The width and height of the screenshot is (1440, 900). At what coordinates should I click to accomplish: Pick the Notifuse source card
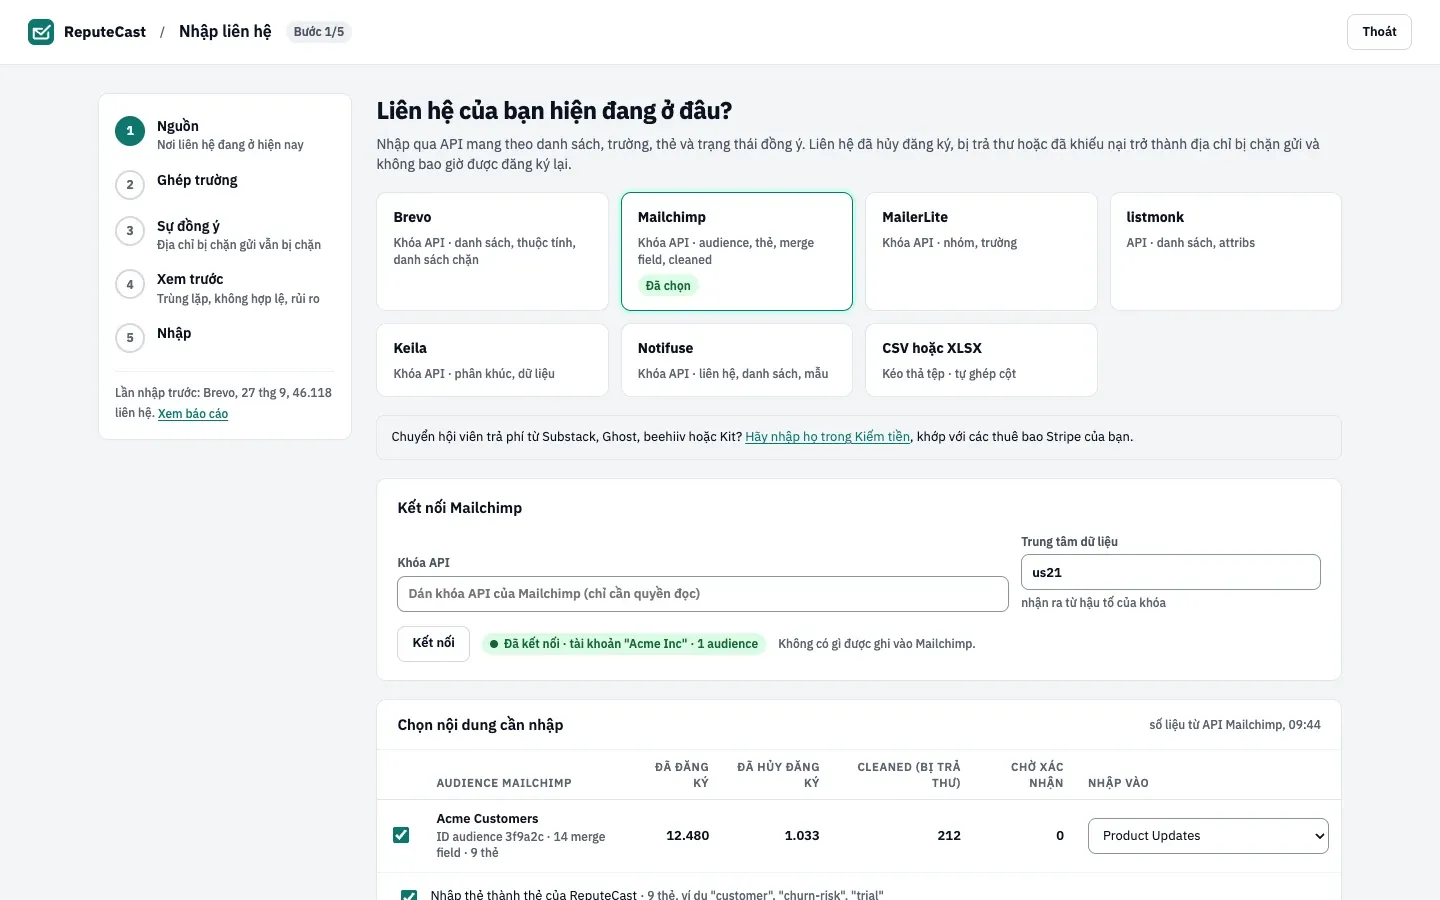coord(737,360)
